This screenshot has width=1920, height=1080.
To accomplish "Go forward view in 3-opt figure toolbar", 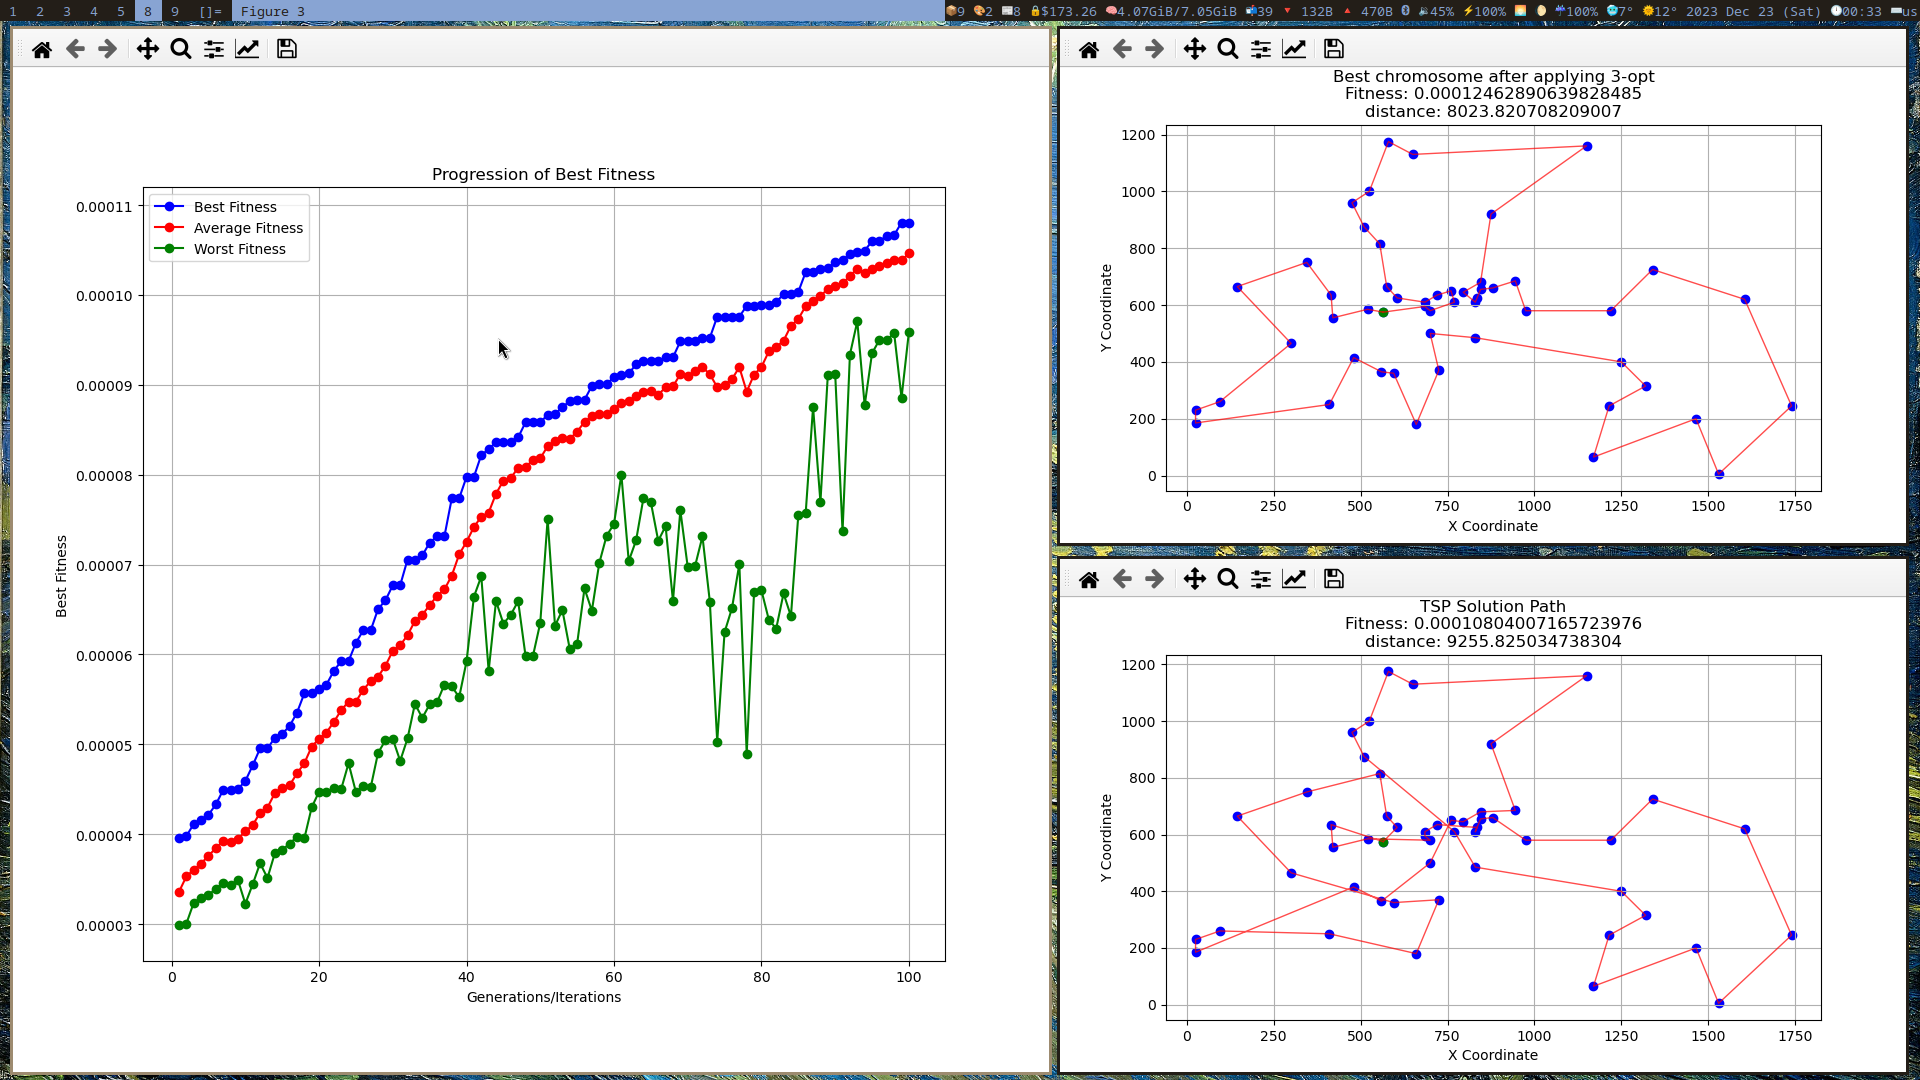I will click(1155, 49).
